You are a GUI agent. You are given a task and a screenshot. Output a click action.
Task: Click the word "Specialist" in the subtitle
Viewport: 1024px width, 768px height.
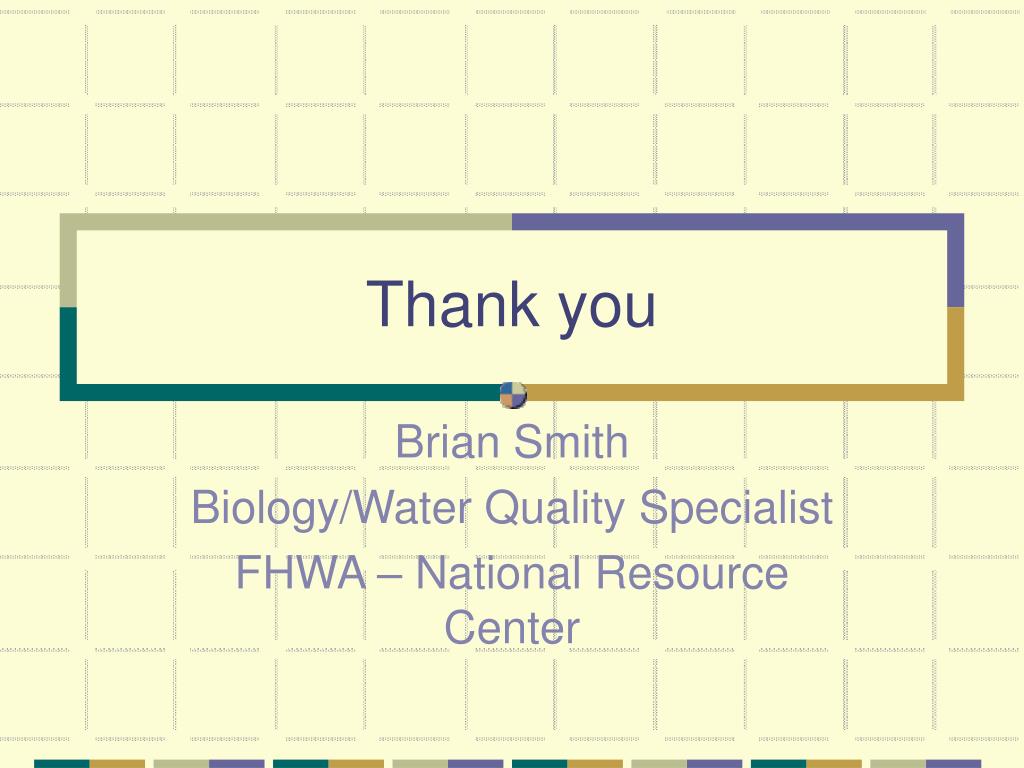coord(736,507)
